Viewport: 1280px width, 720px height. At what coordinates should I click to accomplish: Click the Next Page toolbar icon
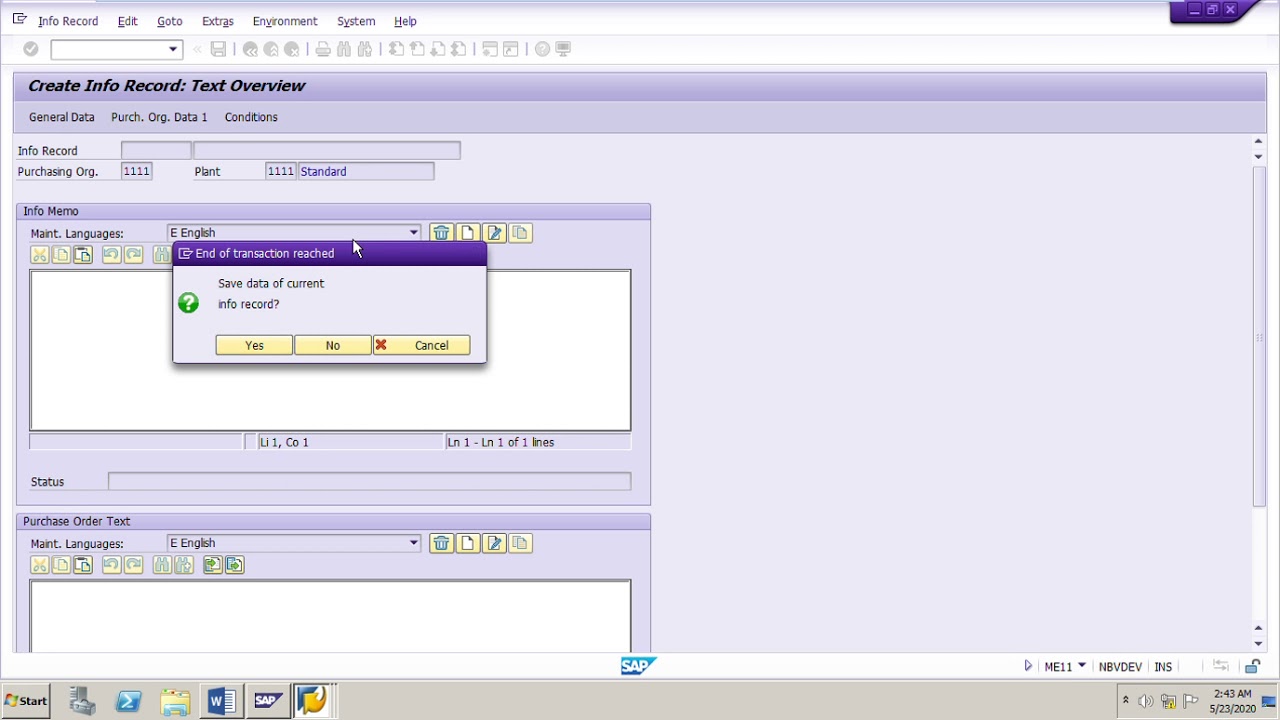[438, 49]
